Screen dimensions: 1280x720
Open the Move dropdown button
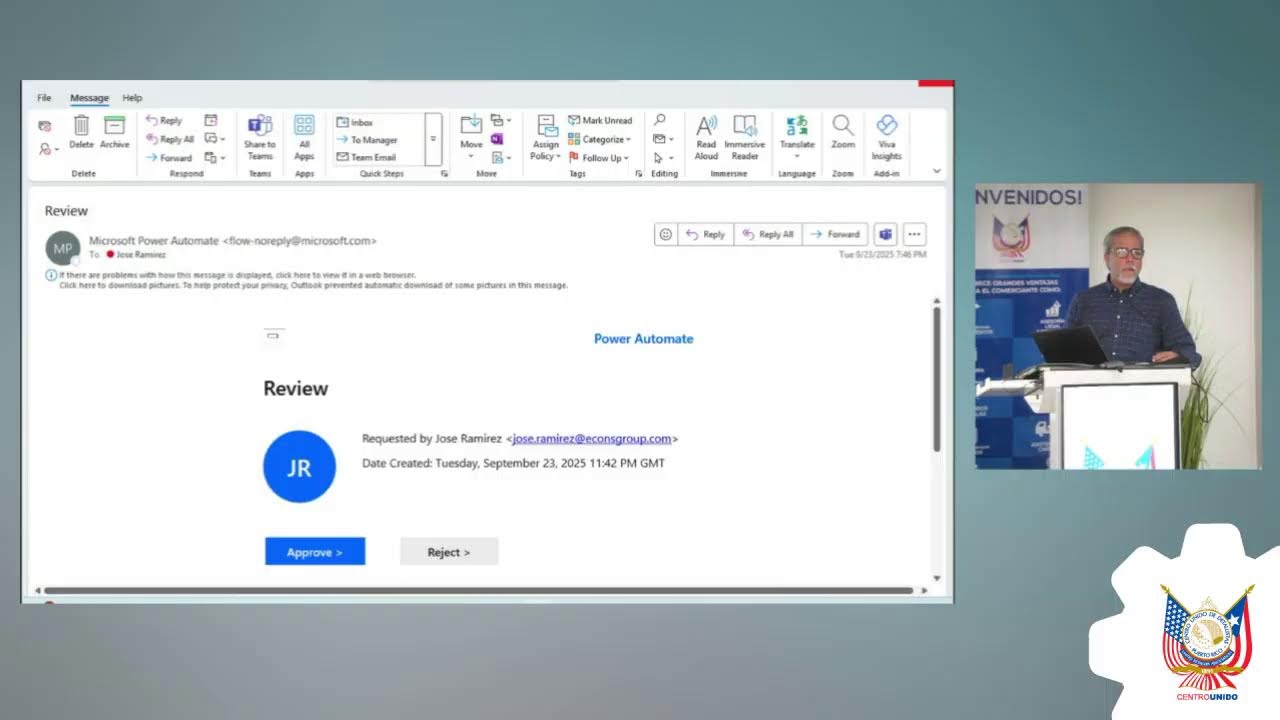[x=471, y=137]
